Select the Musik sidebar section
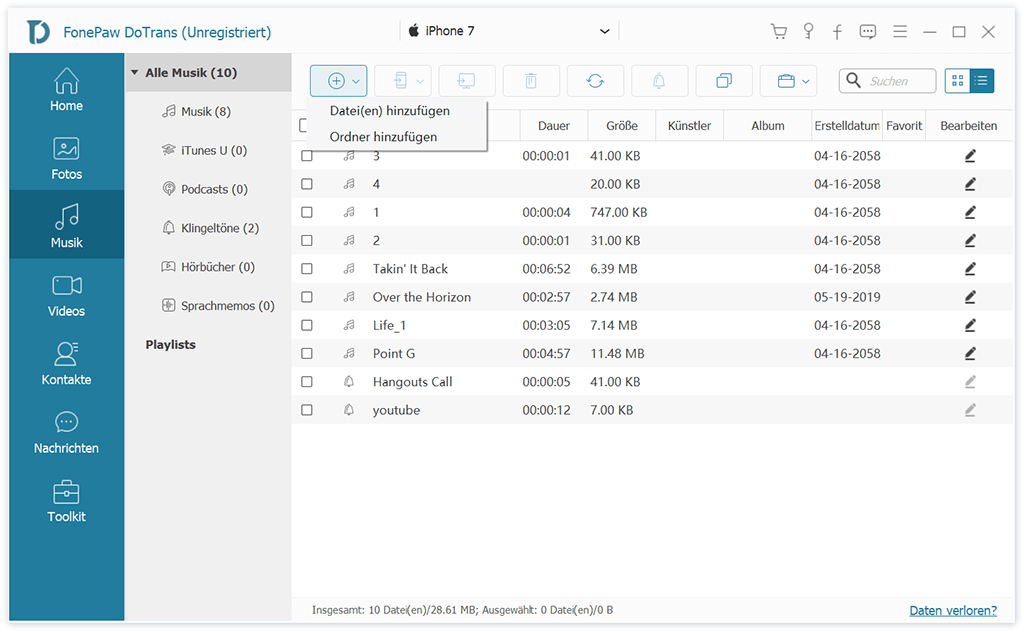The image size is (1024, 632). pos(67,225)
